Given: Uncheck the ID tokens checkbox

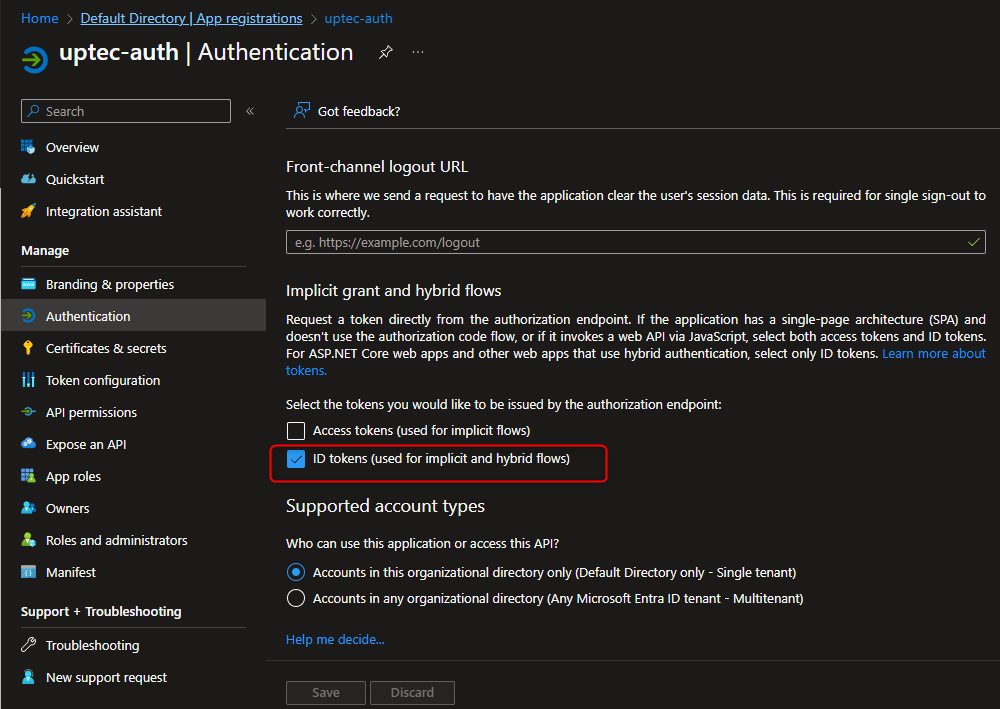Looking at the screenshot, I should pyautogui.click(x=296, y=459).
